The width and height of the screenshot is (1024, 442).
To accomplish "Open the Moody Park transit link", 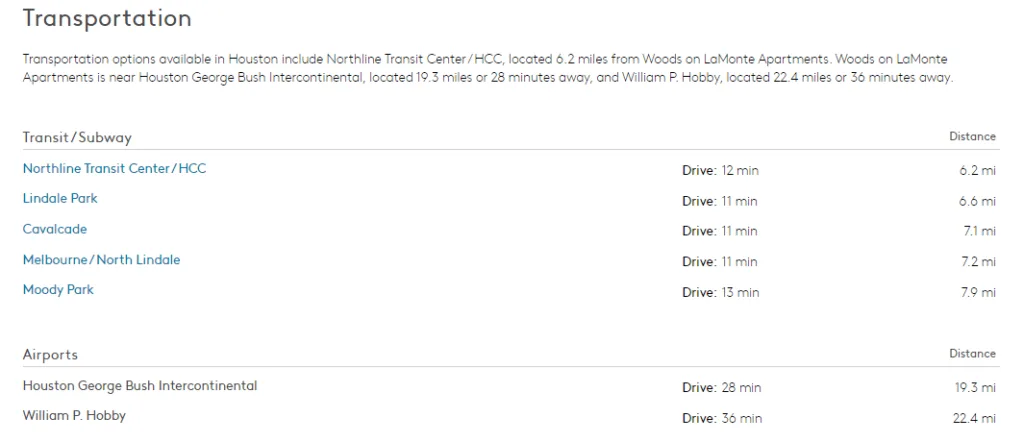I will tap(58, 290).
